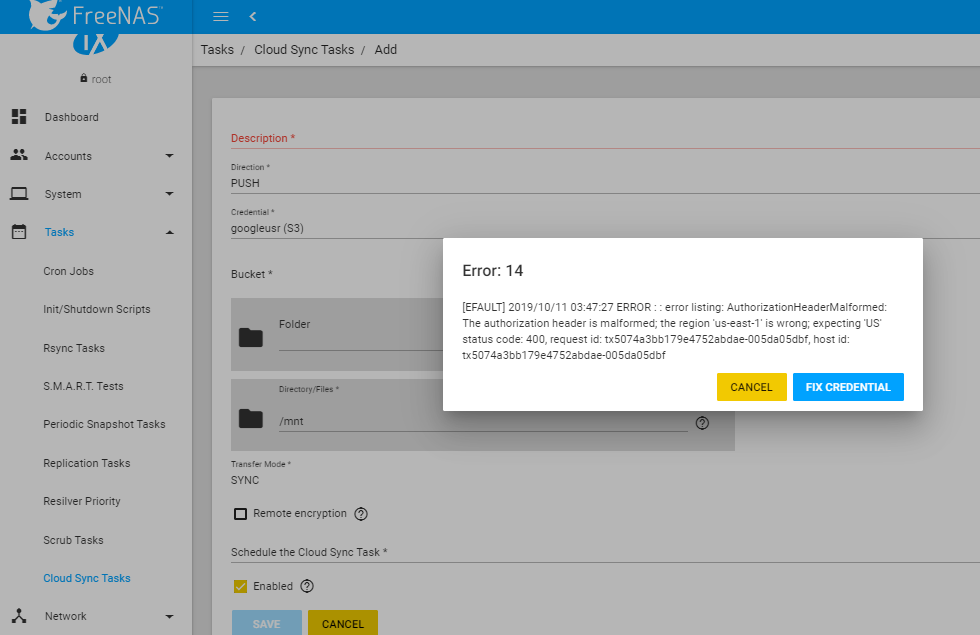980x635 pixels.
Task: Open the Credential dropdown googleusr (S3)
Action: click(x=605, y=228)
